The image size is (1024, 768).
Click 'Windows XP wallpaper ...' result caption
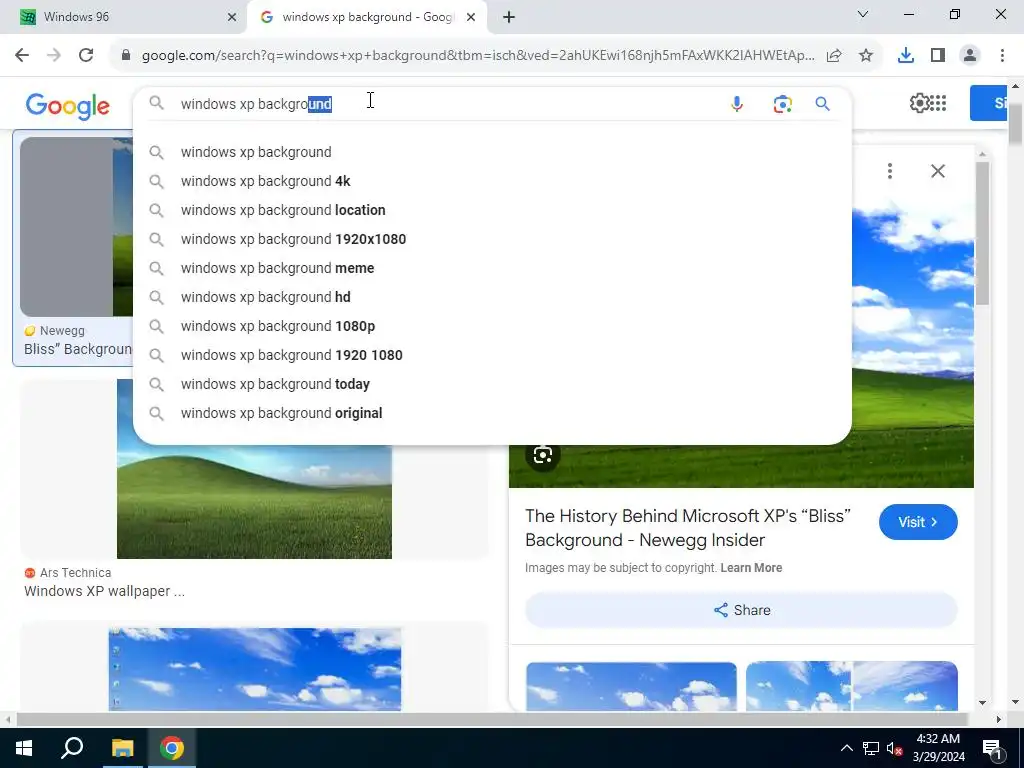(x=104, y=591)
